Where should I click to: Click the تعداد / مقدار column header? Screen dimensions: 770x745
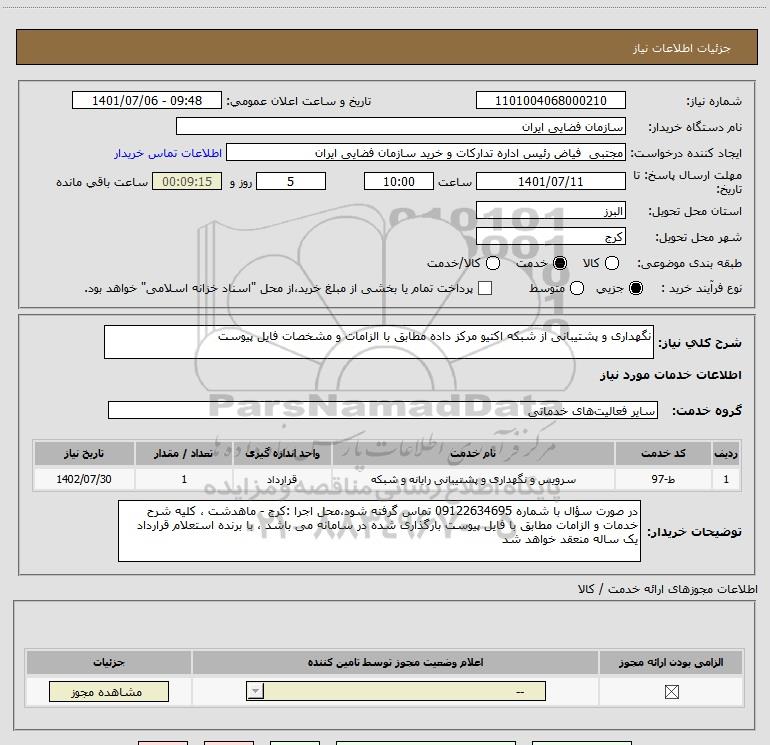184,453
